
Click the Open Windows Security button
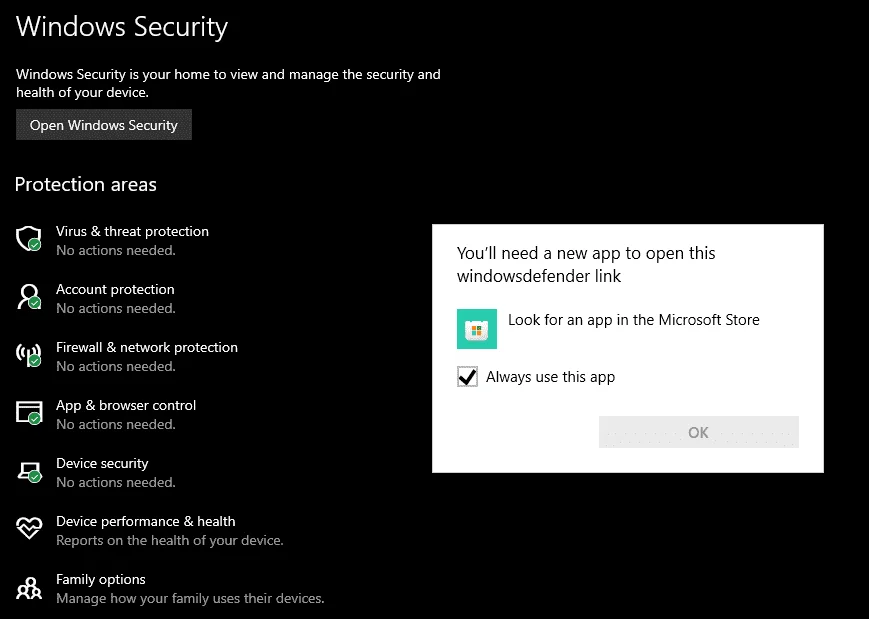coord(104,125)
